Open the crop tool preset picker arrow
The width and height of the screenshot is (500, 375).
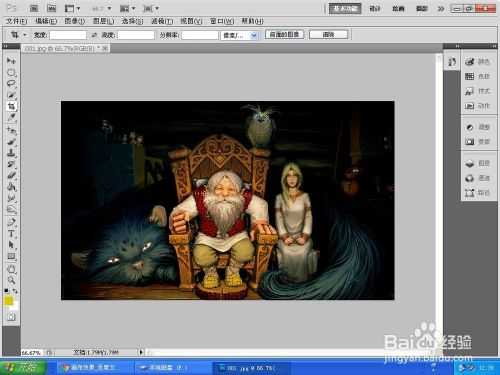pos(24,35)
